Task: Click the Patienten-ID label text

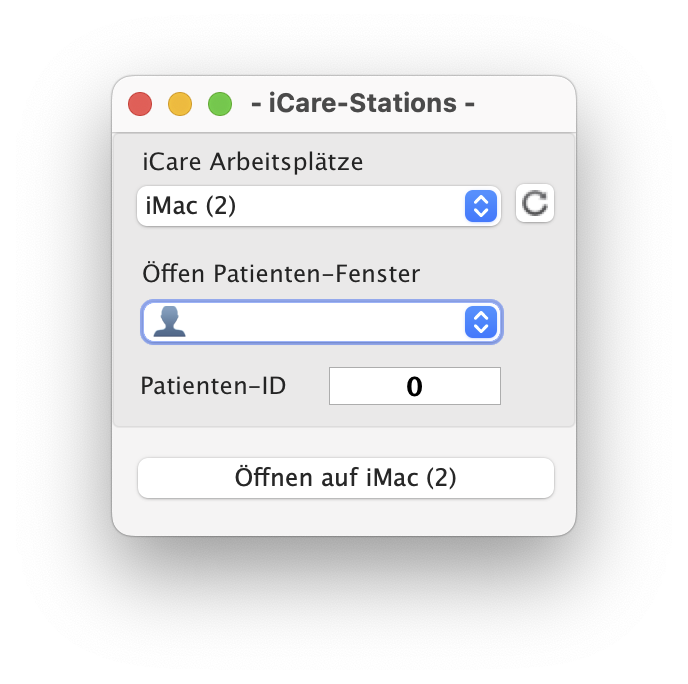Action: point(213,385)
